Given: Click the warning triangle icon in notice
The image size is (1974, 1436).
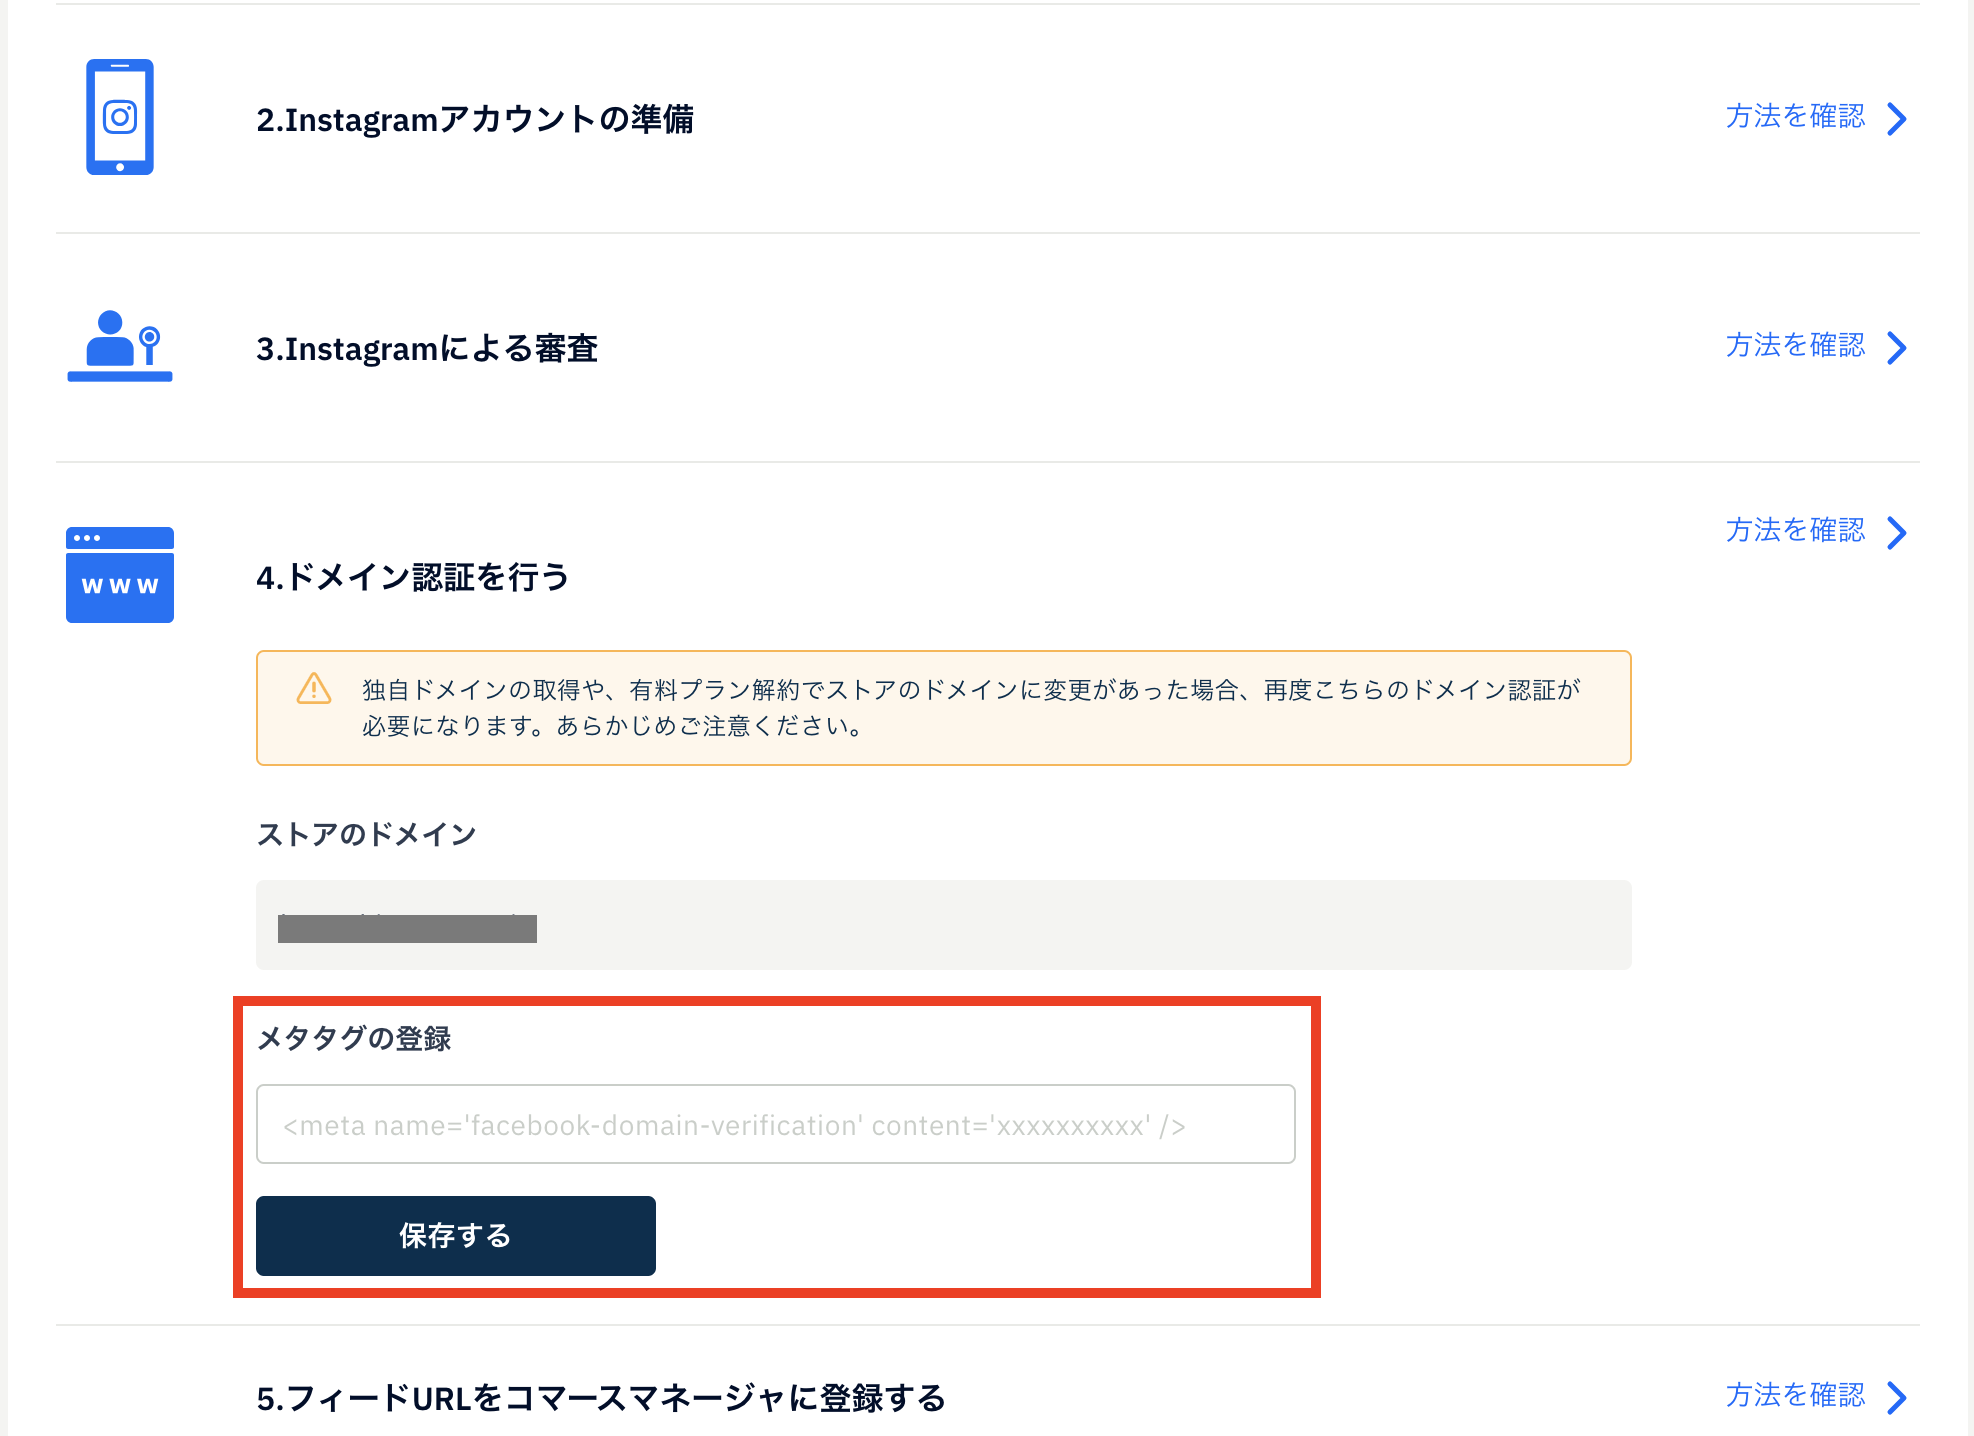Looking at the screenshot, I should coord(314,689).
